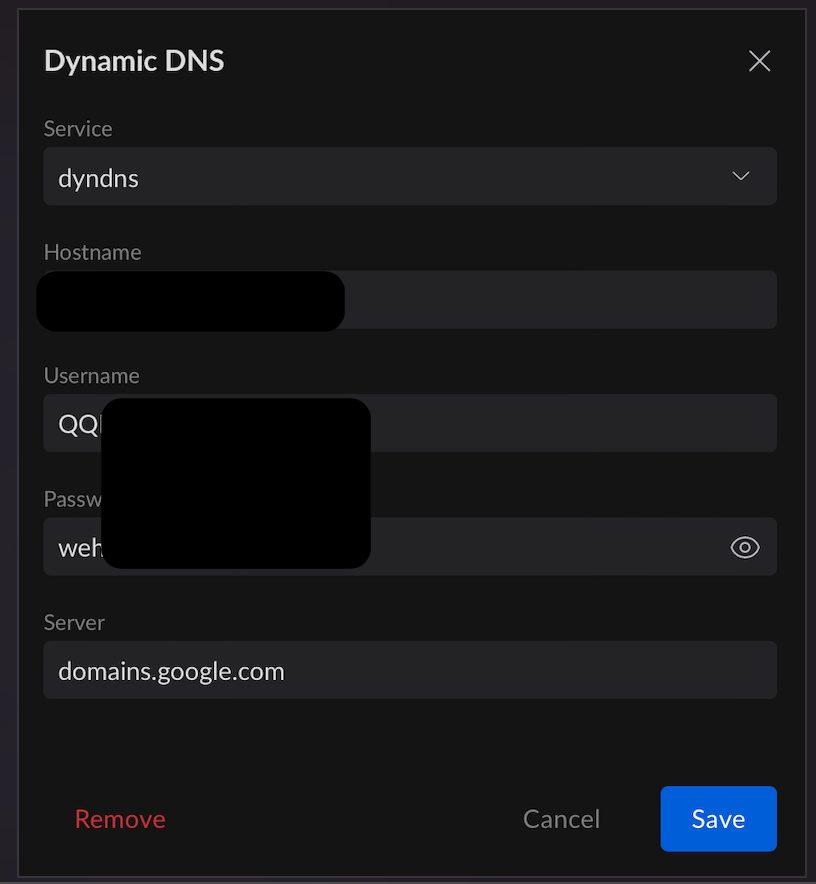Expand the Service dropdown chevron arrow
Screen dimensions: 816x884
pos(741,176)
